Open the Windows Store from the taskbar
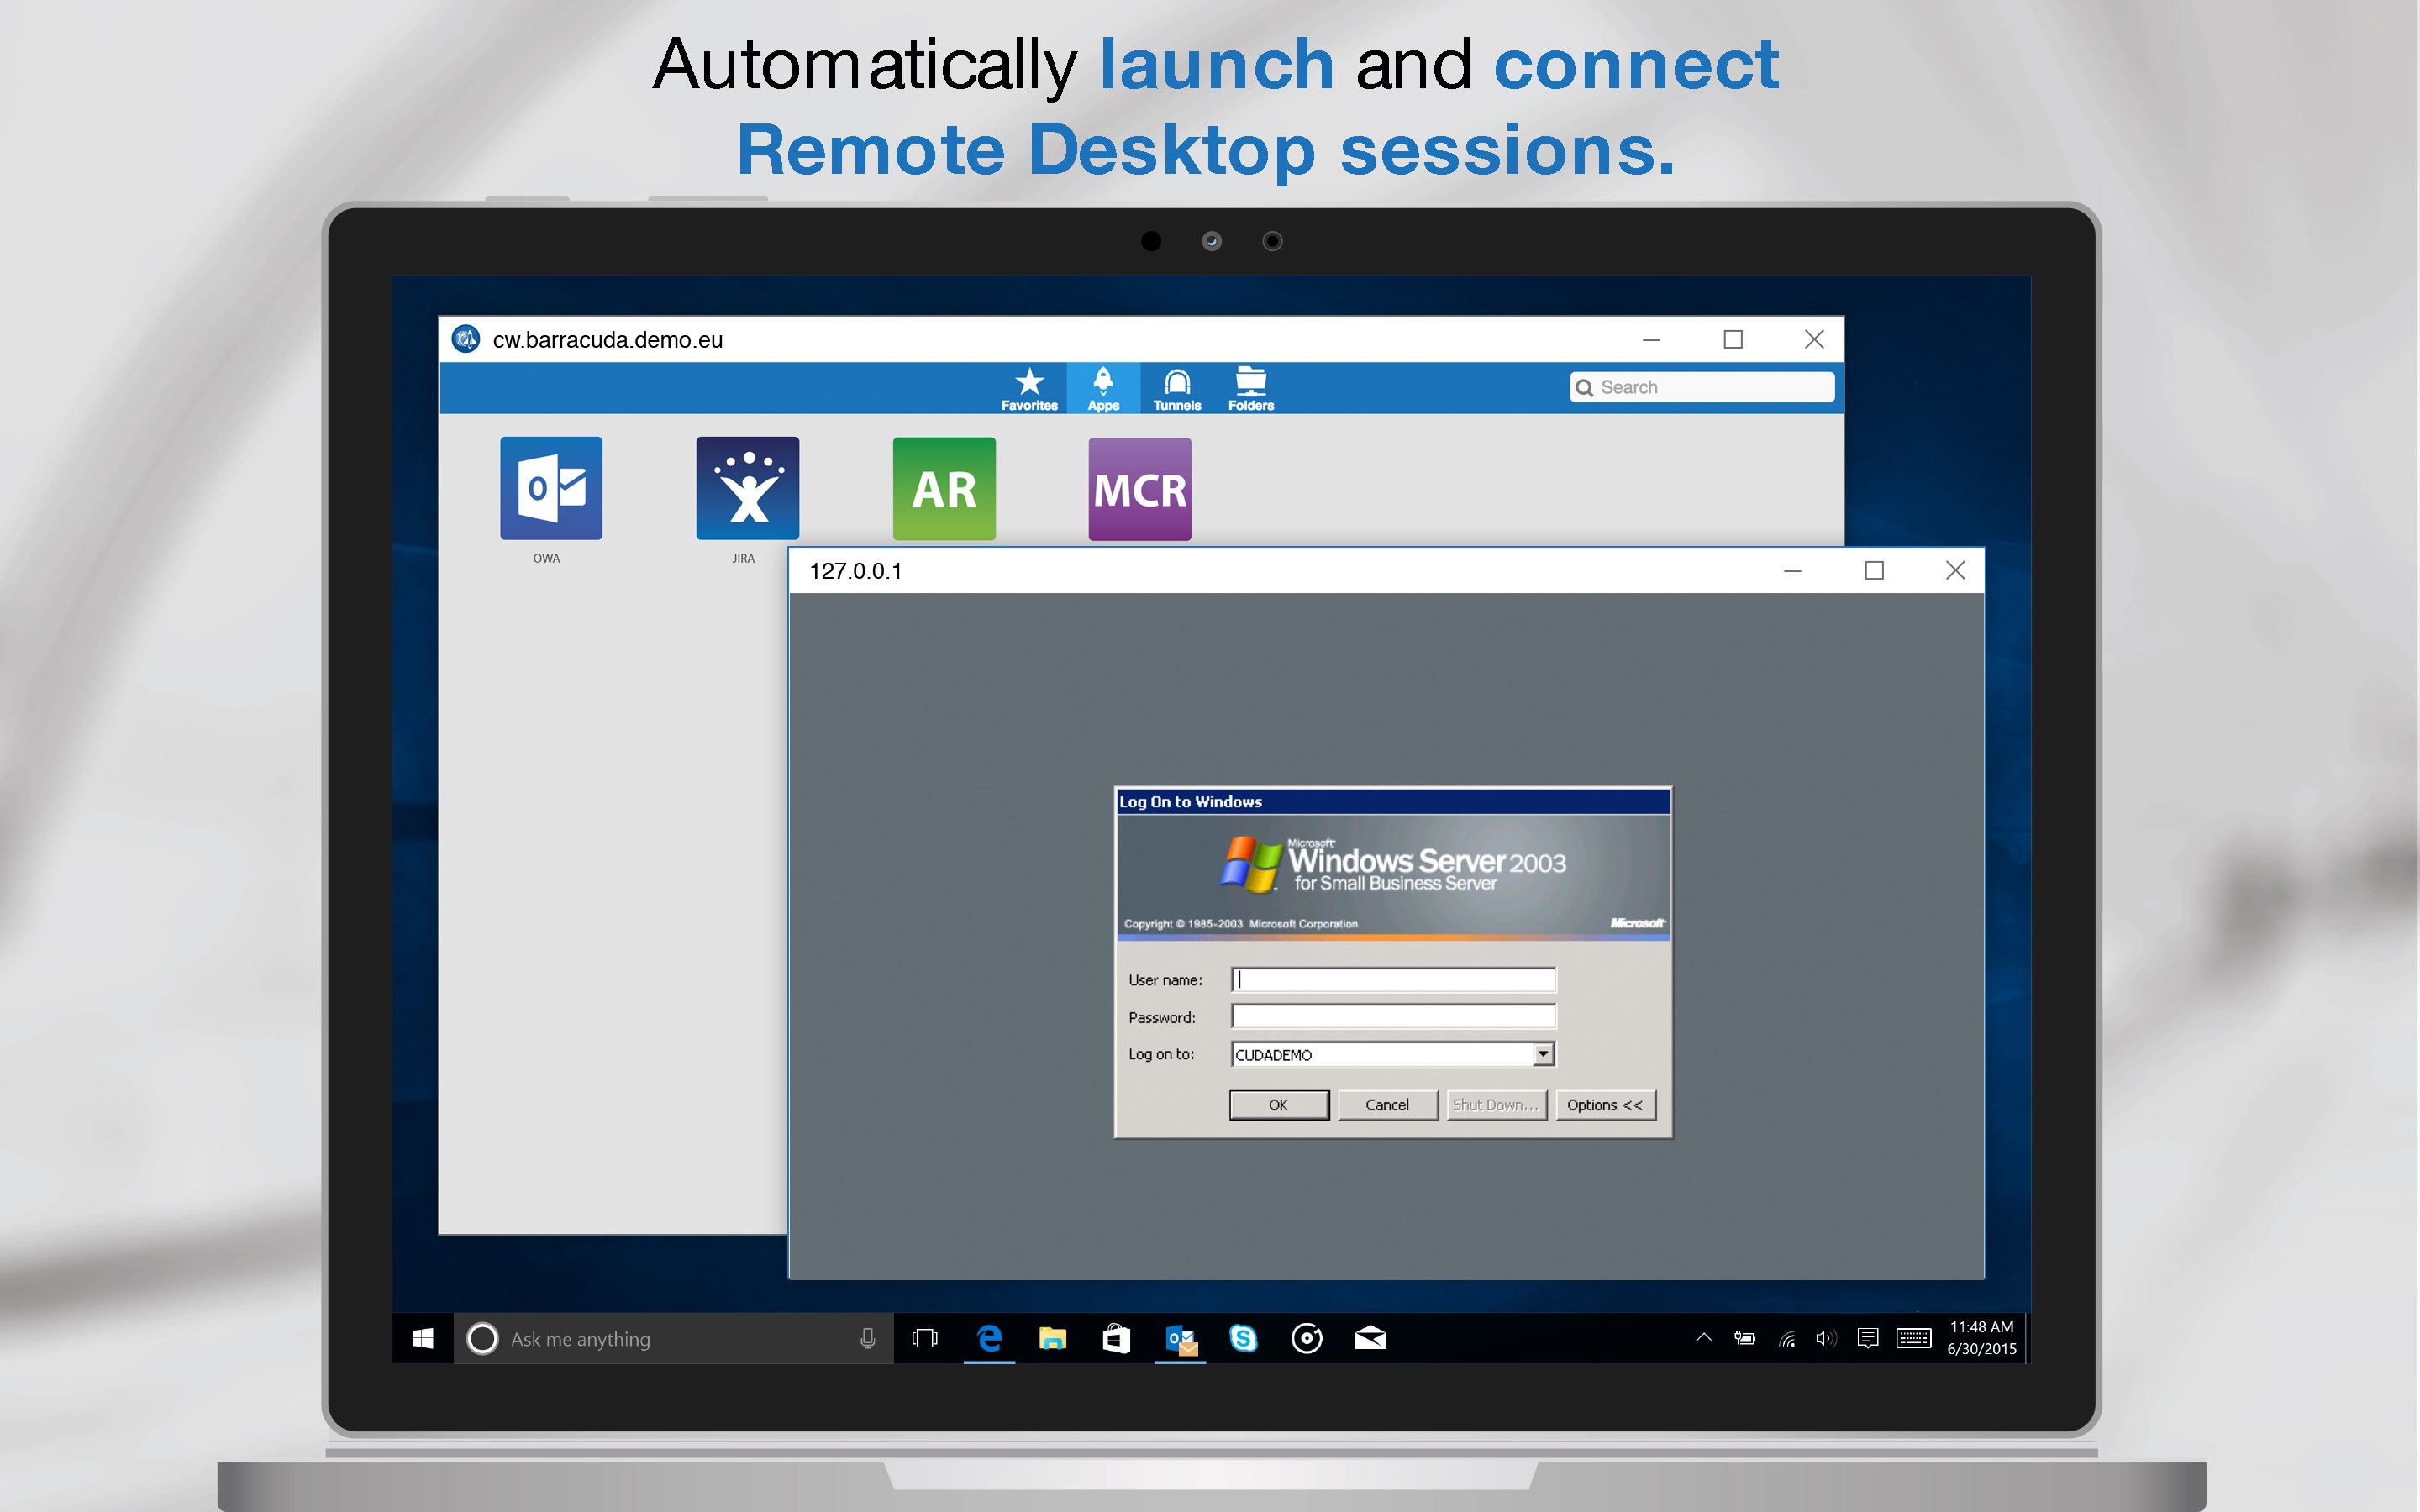 pyautogui.click(x=1117, y=1338)
